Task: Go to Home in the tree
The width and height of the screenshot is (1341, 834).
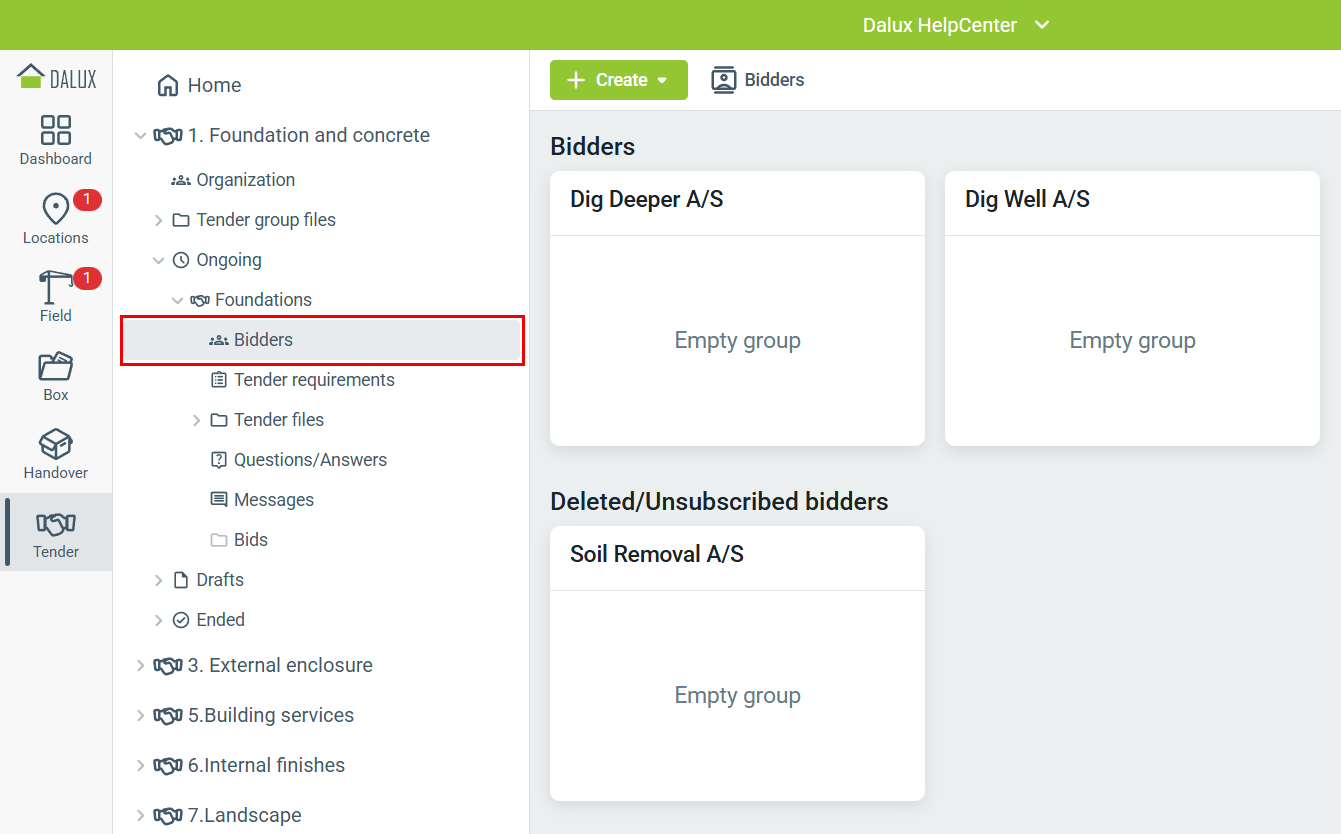Action: pyautogui.click(x=214, y=85)
